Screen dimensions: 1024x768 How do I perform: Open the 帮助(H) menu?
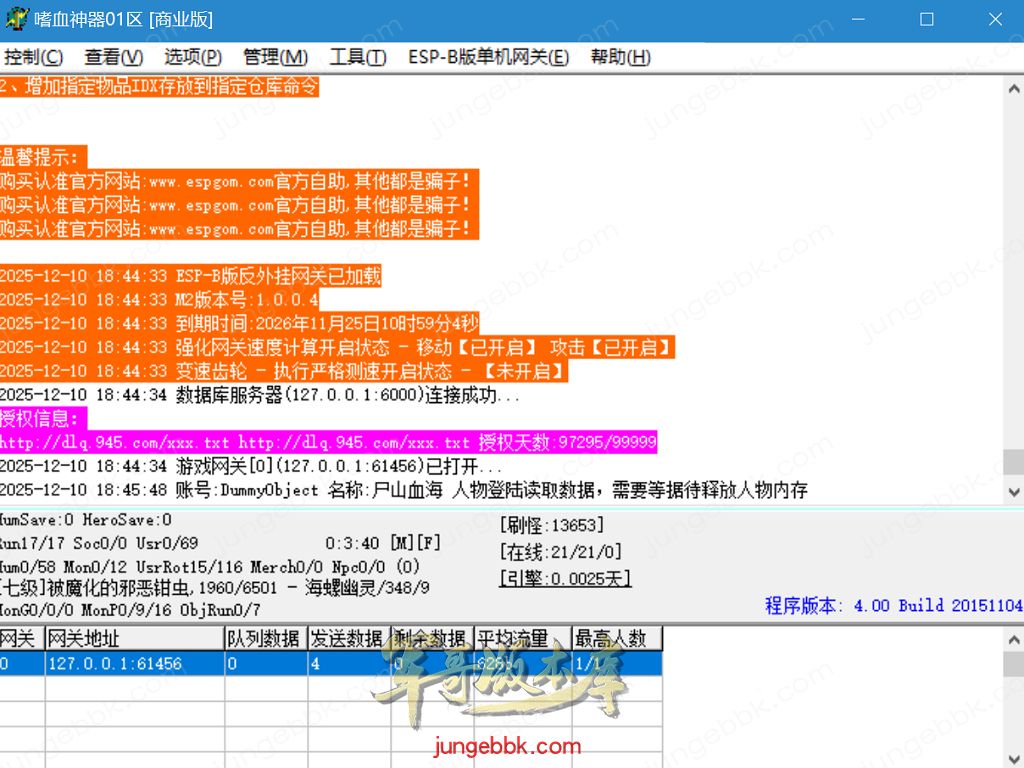point(620,57)
